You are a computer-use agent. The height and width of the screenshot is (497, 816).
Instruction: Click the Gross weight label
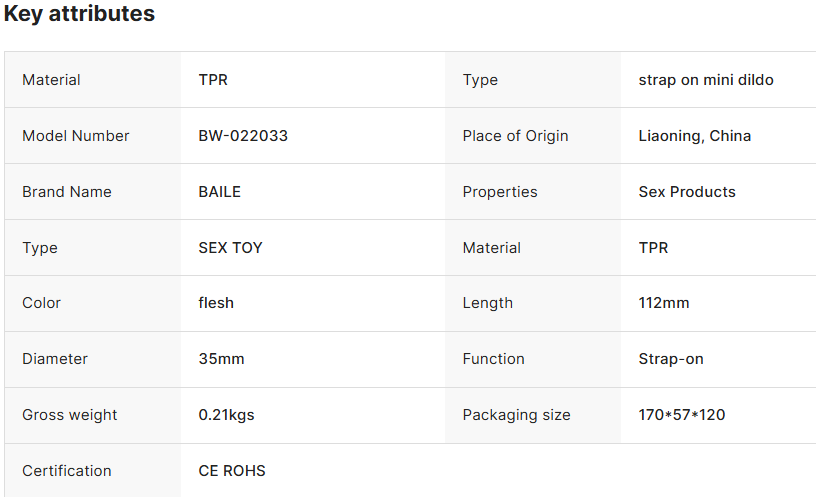coord(69,415)
